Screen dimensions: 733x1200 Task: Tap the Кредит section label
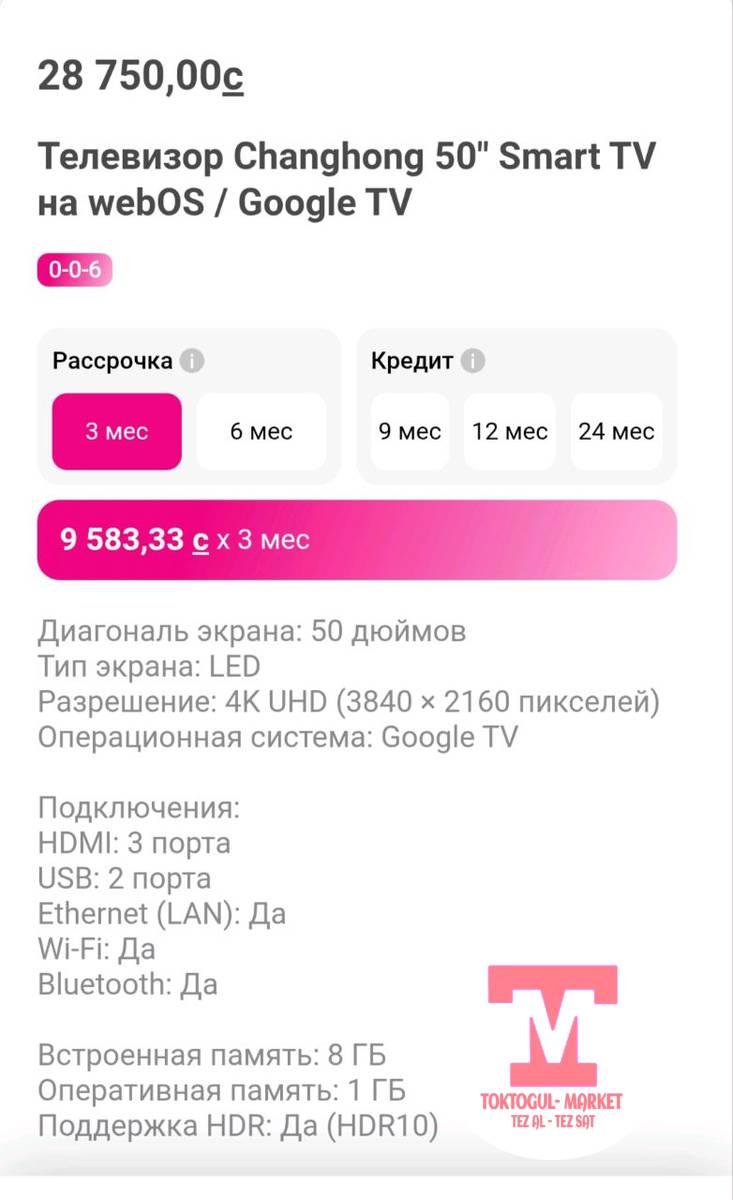[x=412, y=361]
